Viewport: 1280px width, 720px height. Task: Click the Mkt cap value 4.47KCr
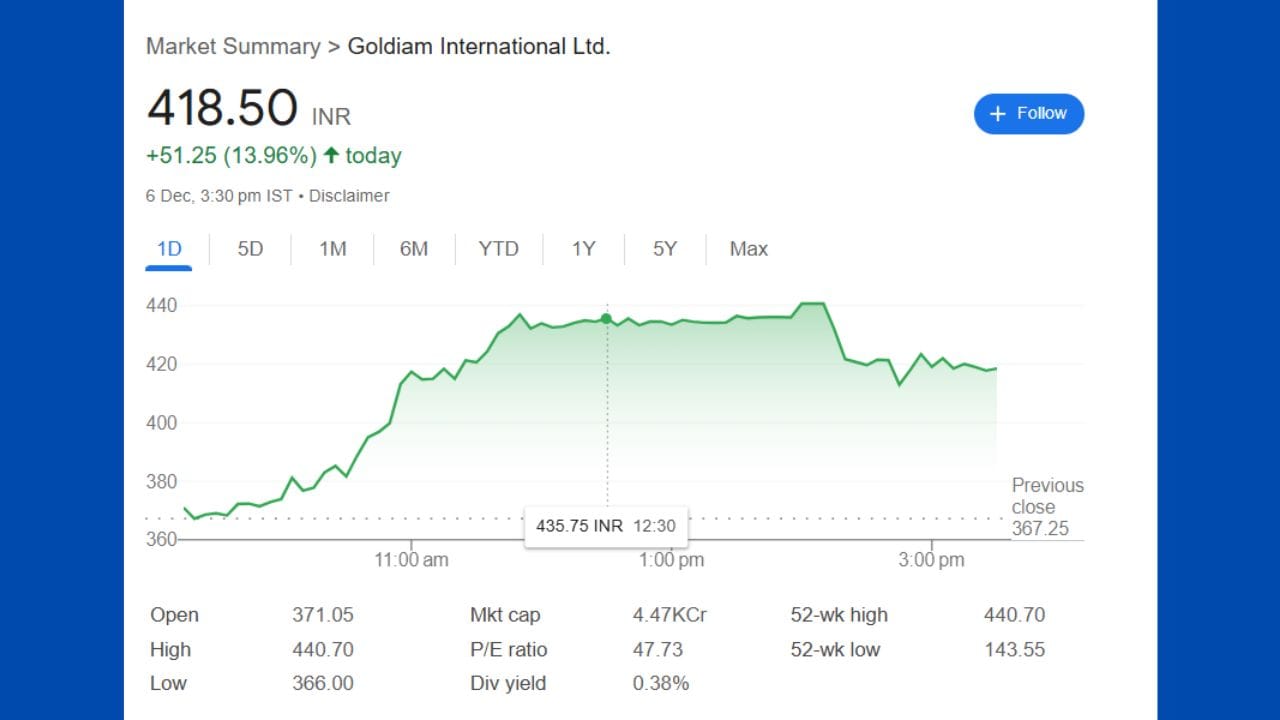(x=669, y=615)
